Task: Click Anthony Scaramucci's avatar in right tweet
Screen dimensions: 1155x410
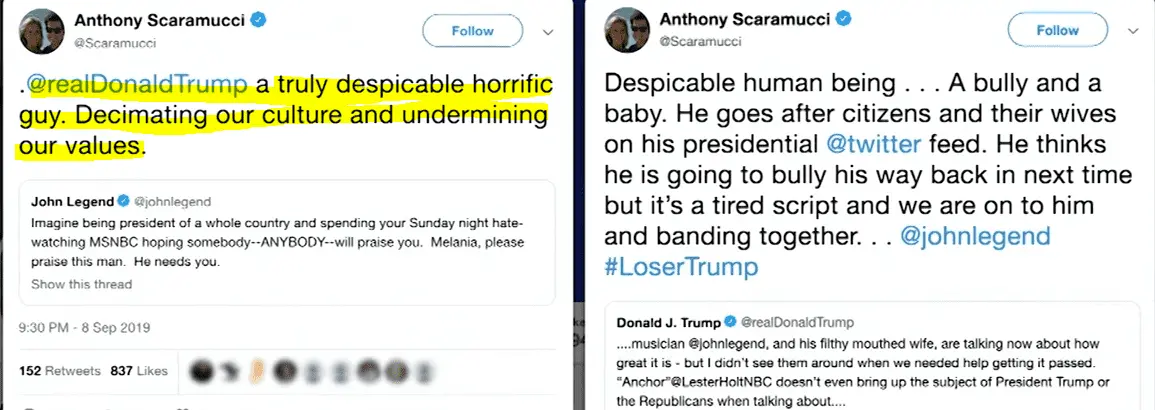Action: (624, 28)
